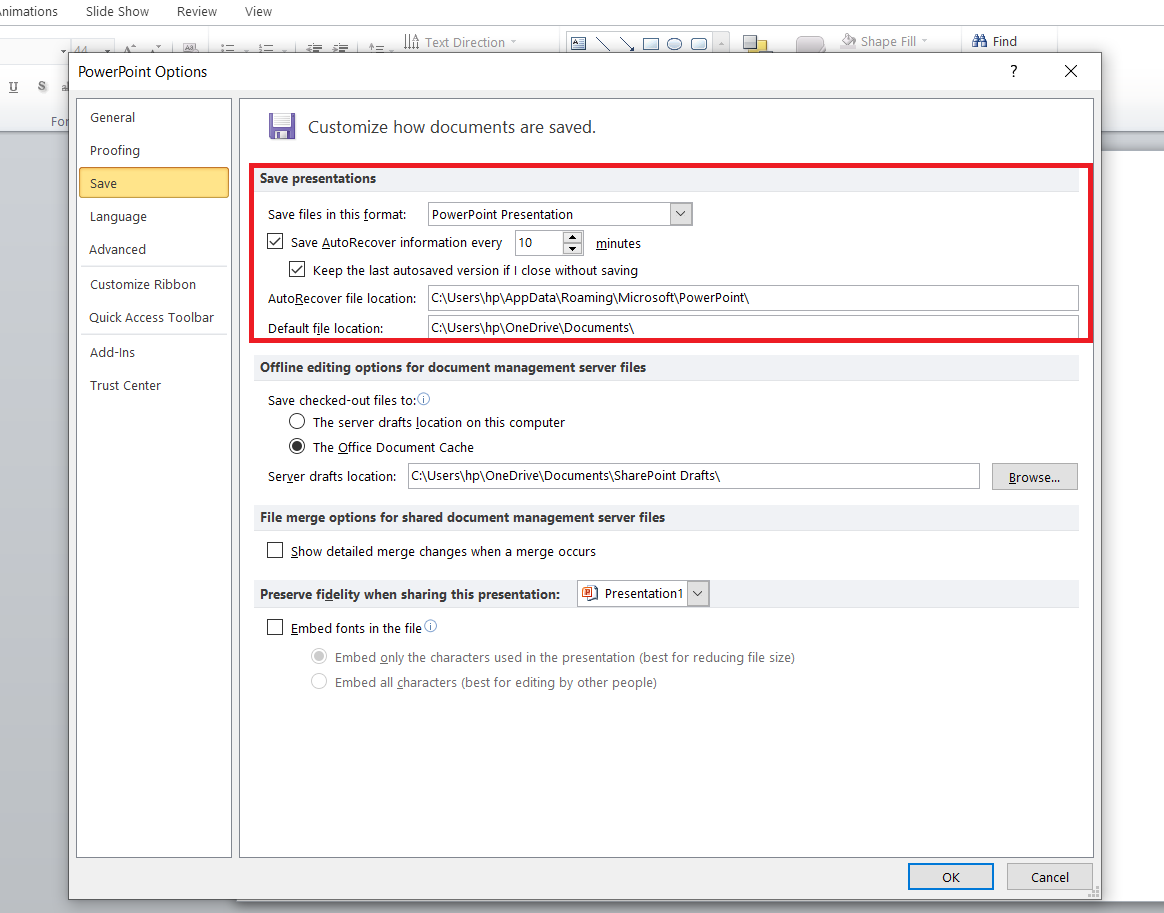
Task: Select the Rounded Rectangle shape in the ribbon gallery
Action: tap(699, 44)
